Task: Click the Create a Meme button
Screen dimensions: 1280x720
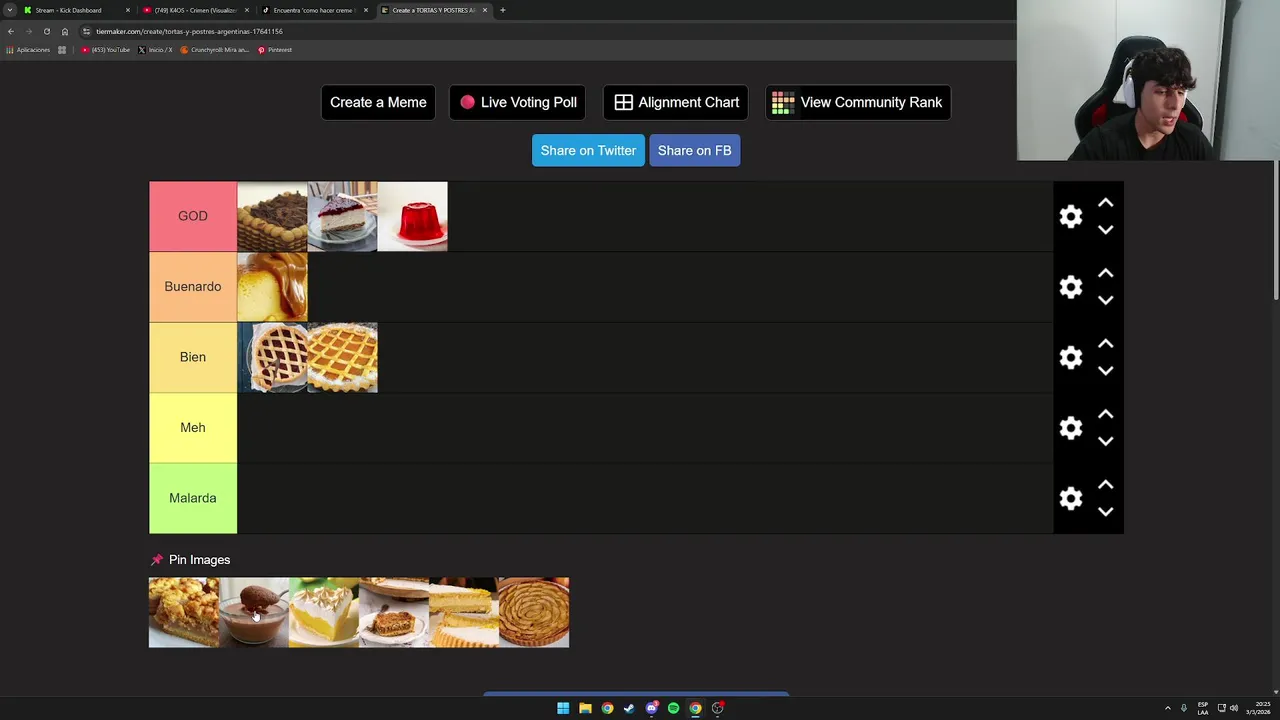Action: pyautogui.click(x=378, y=102)
